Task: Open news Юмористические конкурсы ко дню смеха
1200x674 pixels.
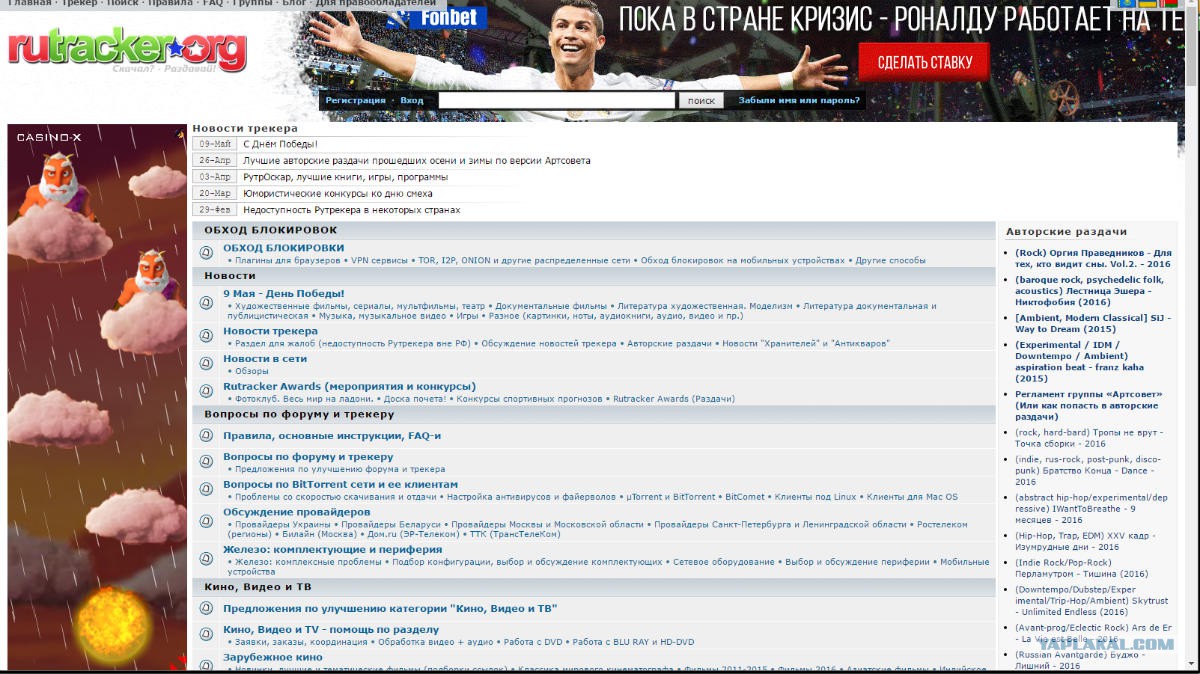Action: click(x=338, y=193)
